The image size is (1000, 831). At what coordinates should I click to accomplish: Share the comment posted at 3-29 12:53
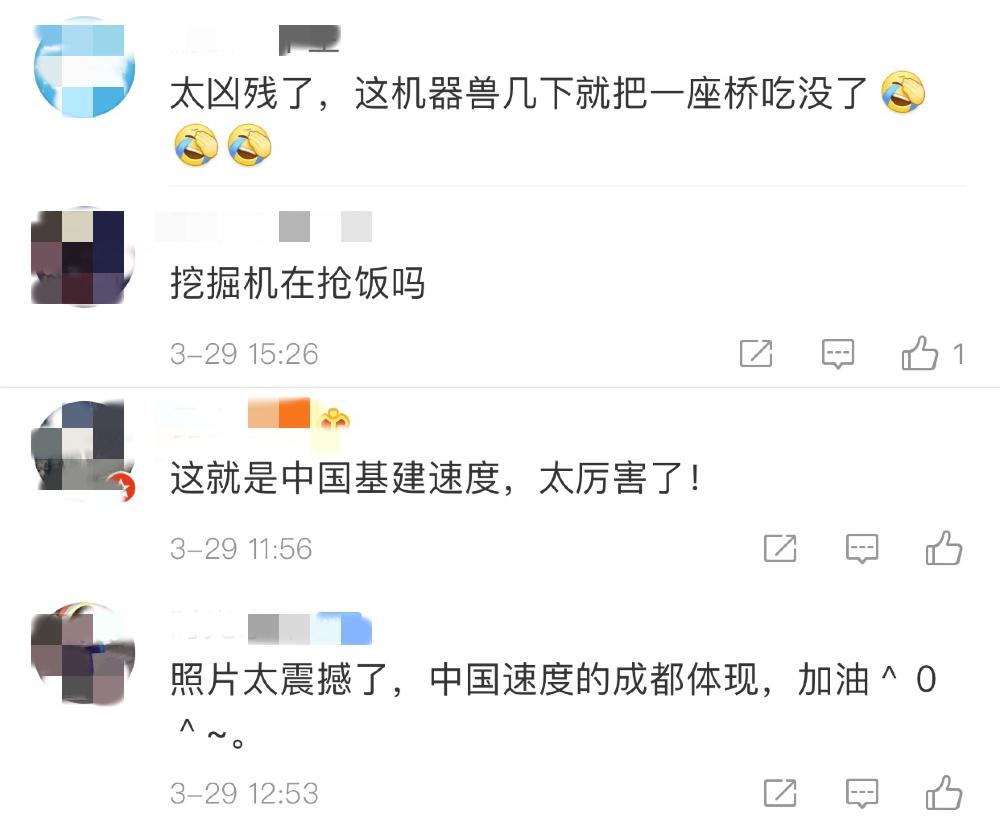(780, 793)
